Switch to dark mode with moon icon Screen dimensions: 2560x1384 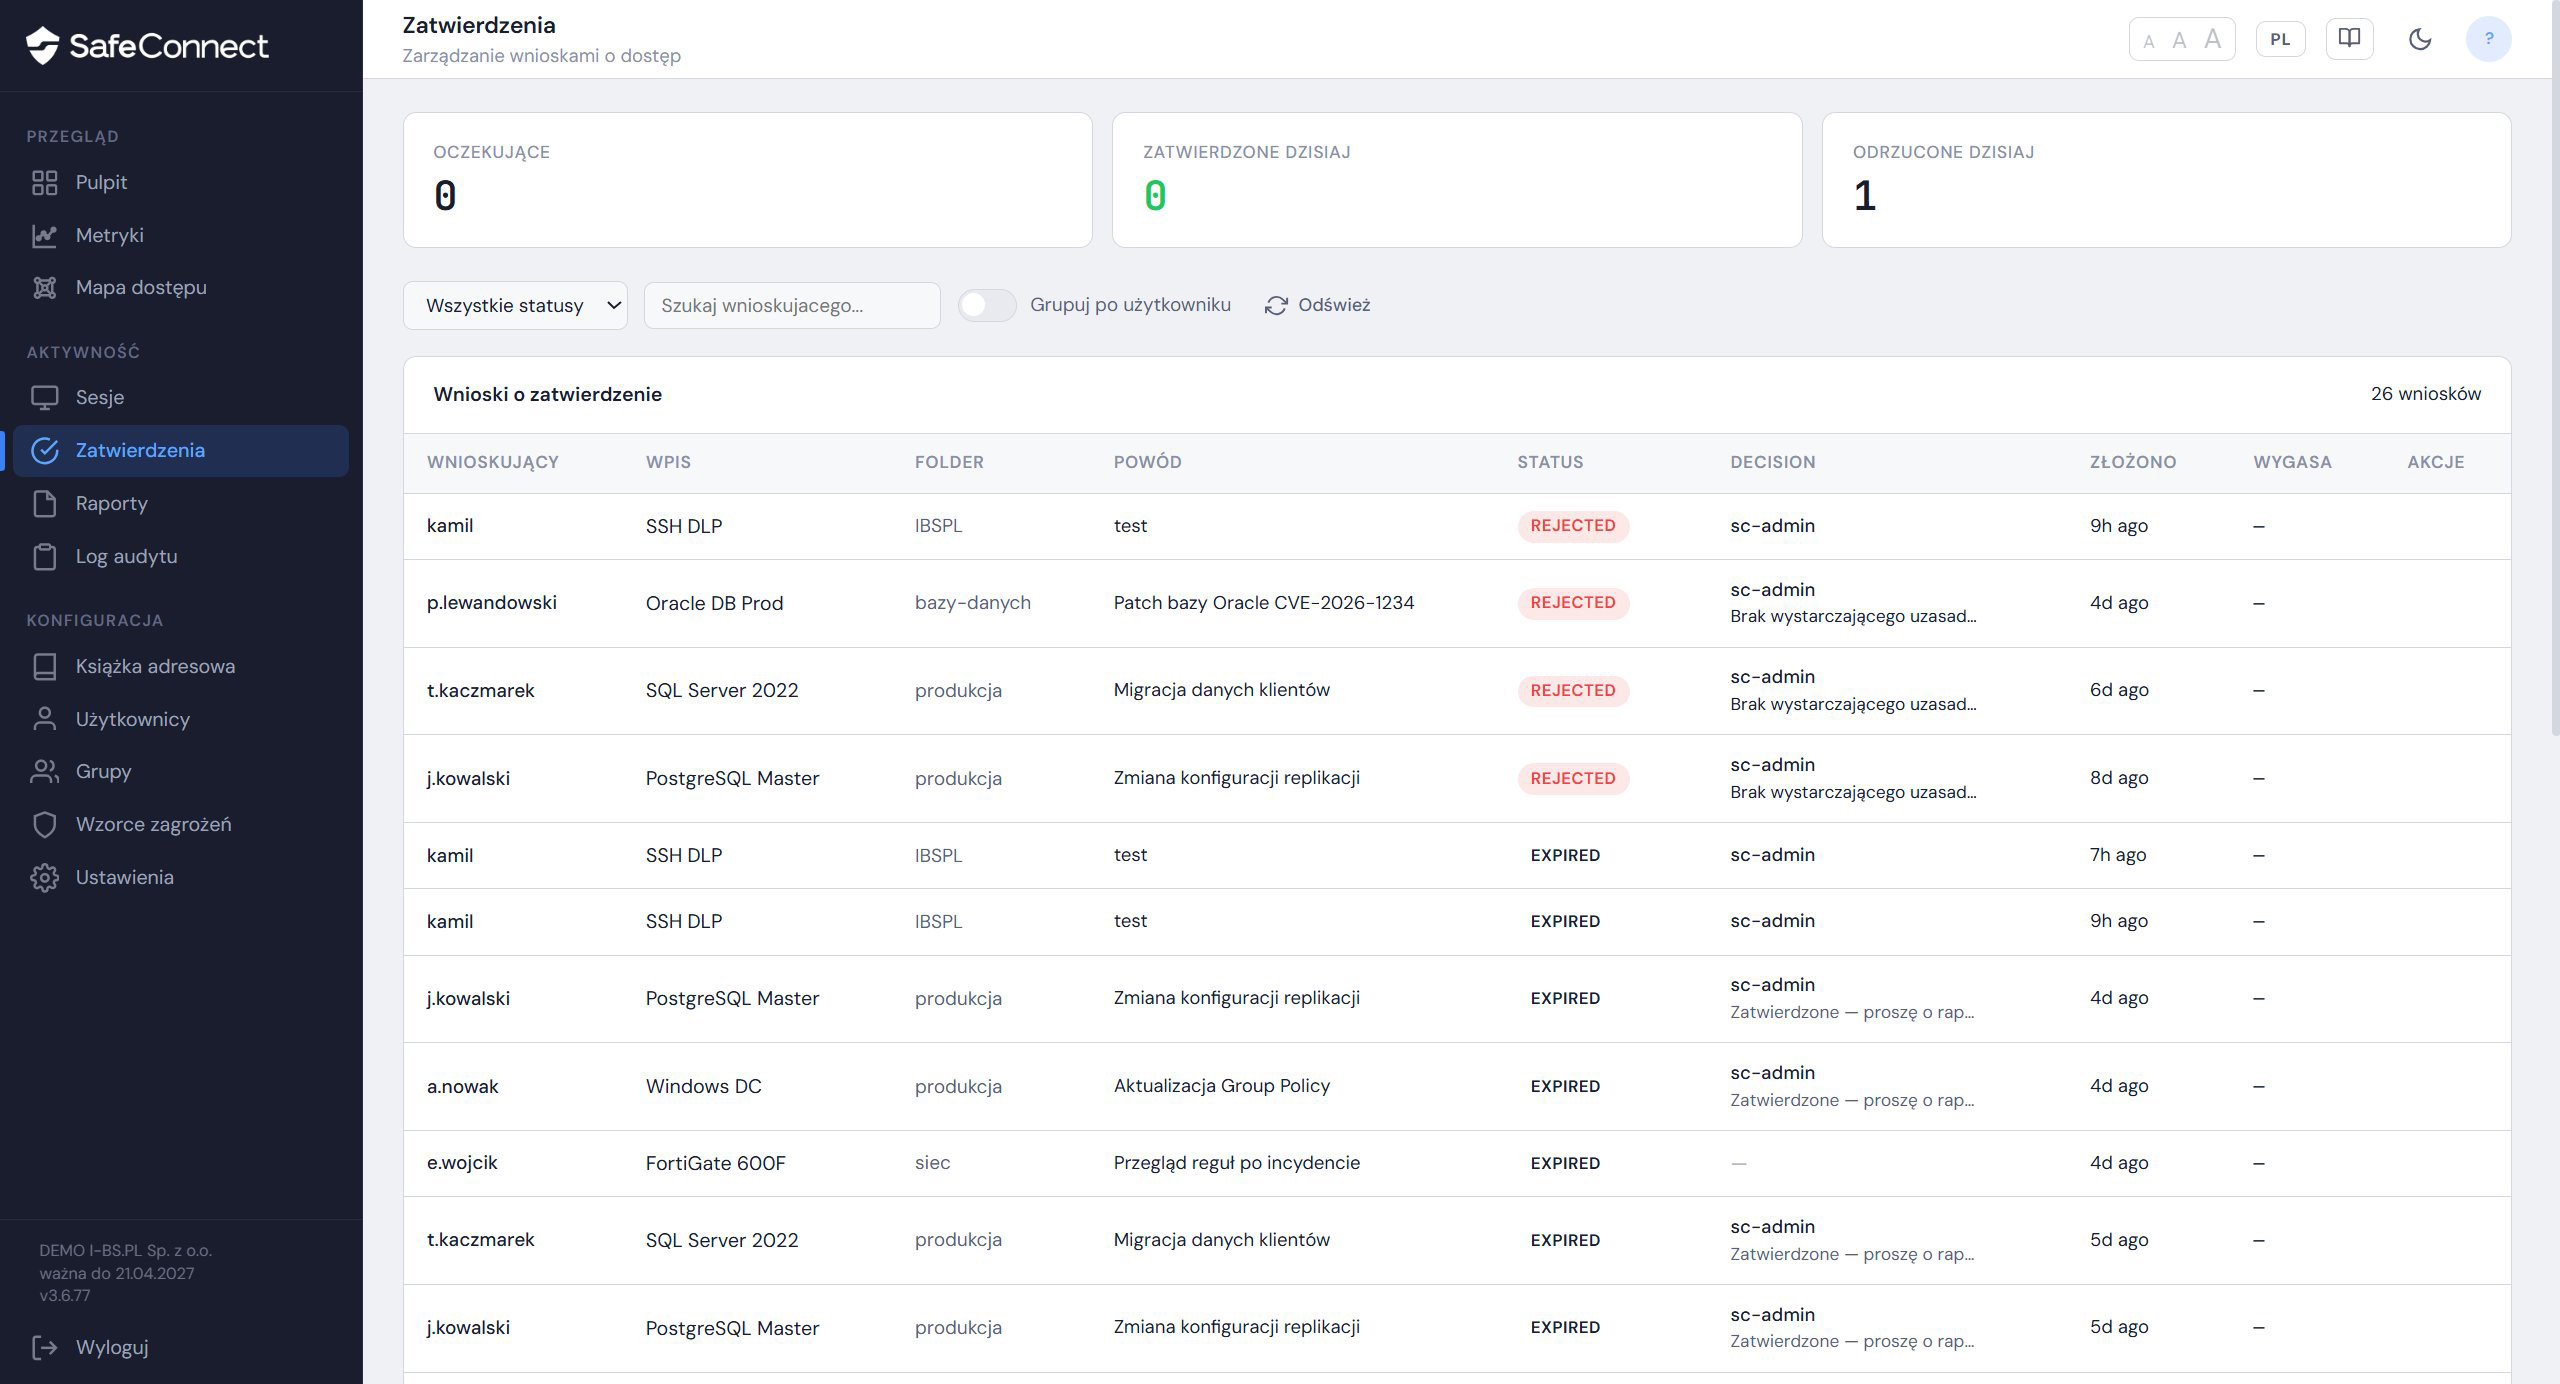2420,39
